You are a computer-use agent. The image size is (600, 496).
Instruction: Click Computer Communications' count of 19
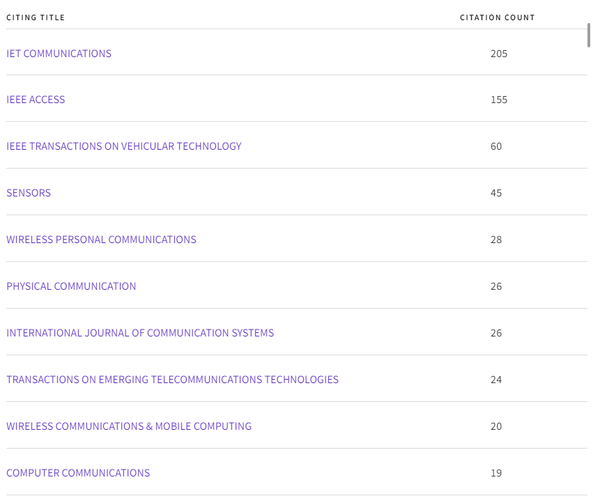click(x=496, y=473)
